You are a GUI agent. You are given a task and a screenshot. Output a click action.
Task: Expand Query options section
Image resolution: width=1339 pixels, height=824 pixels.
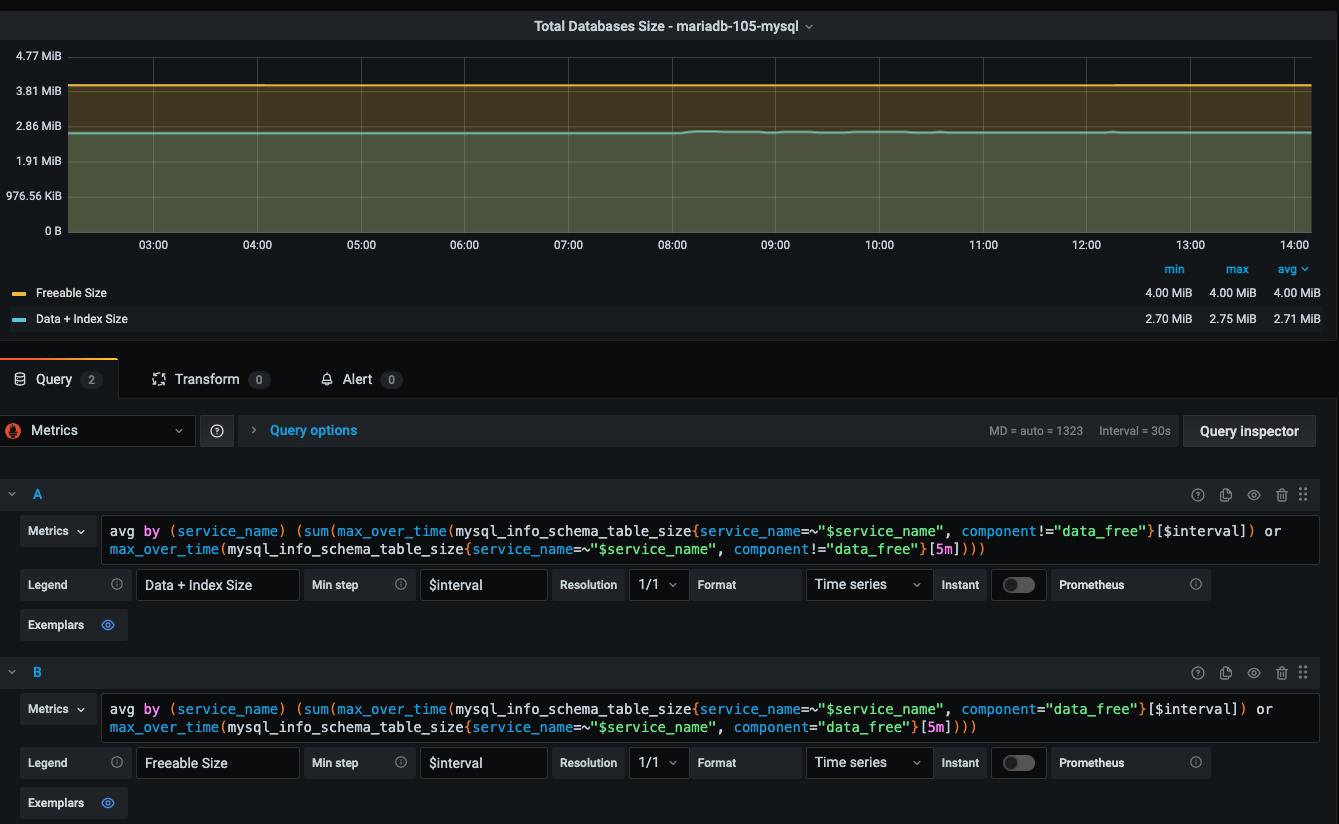point(312,431)
